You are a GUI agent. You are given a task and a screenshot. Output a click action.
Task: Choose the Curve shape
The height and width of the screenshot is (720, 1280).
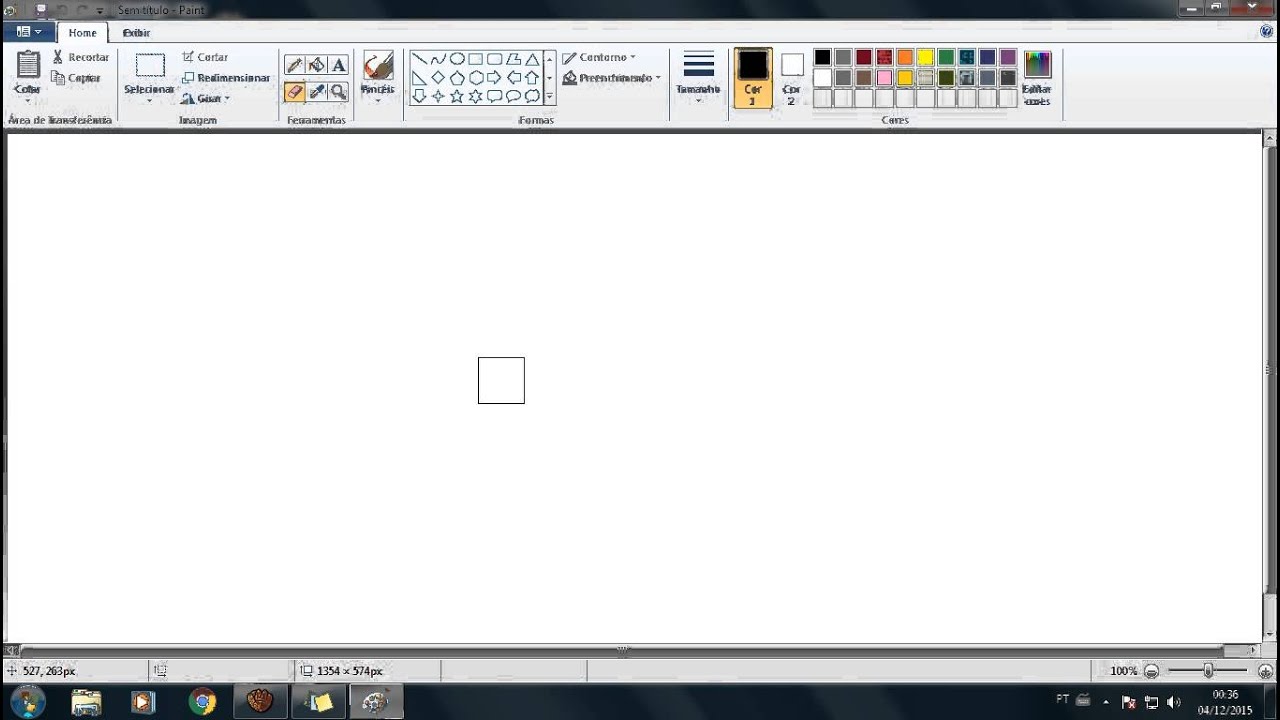[x=438, y=59]
